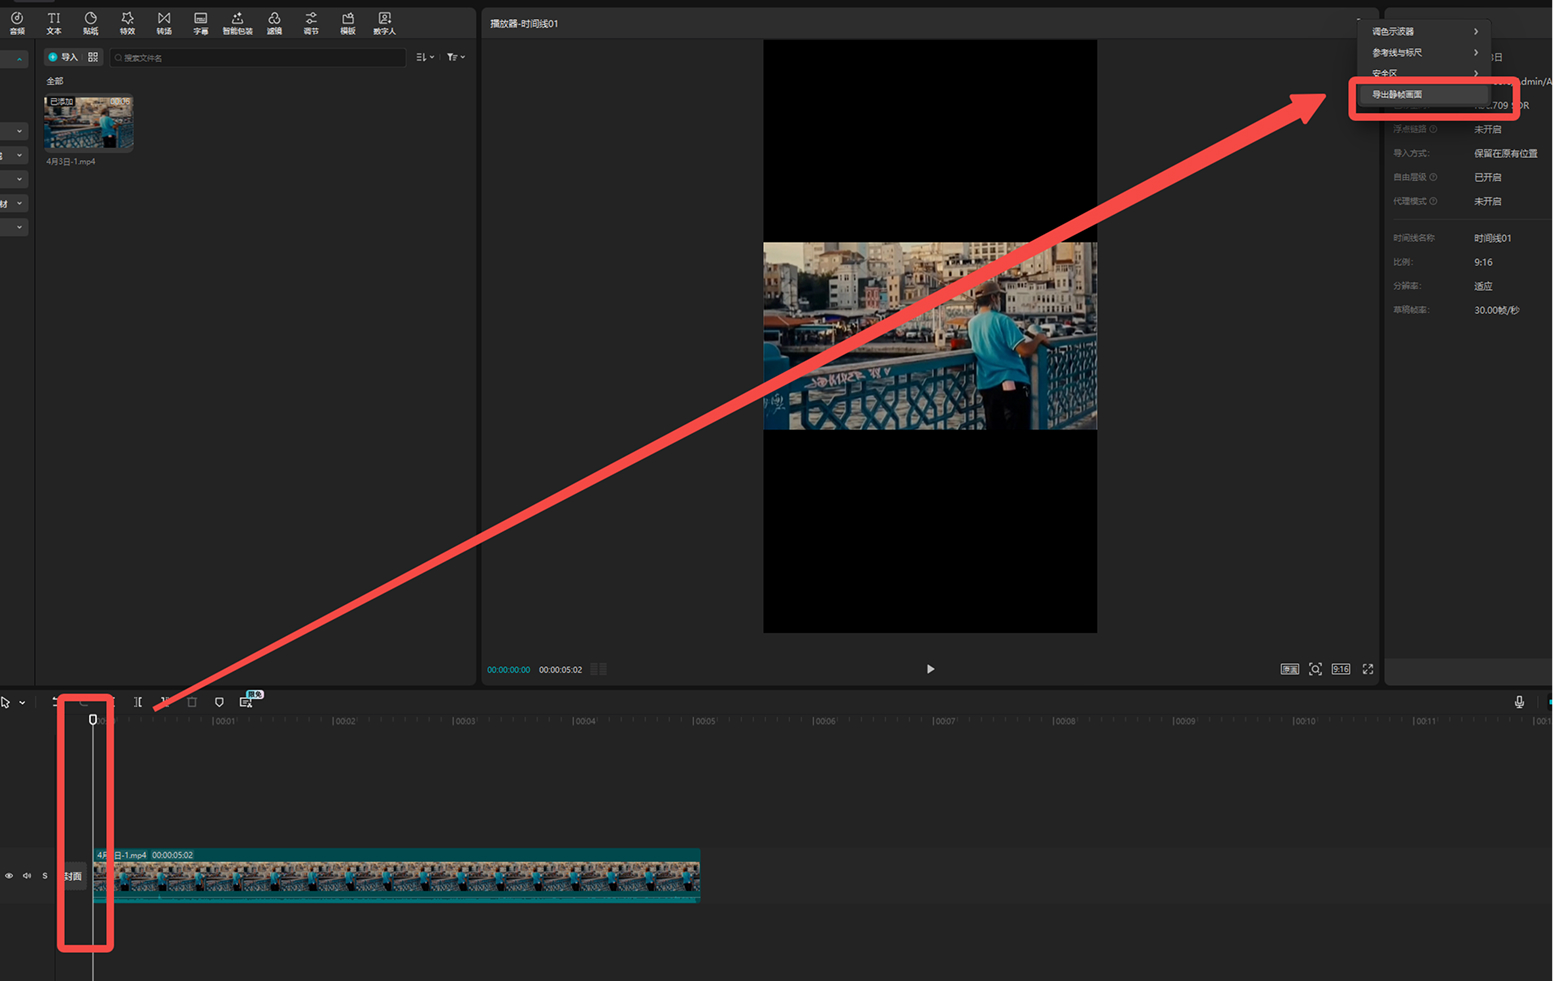Click the 导入 import button
Image resolution: width=1553 pixels, height=981 pixels.
(63, 58)
